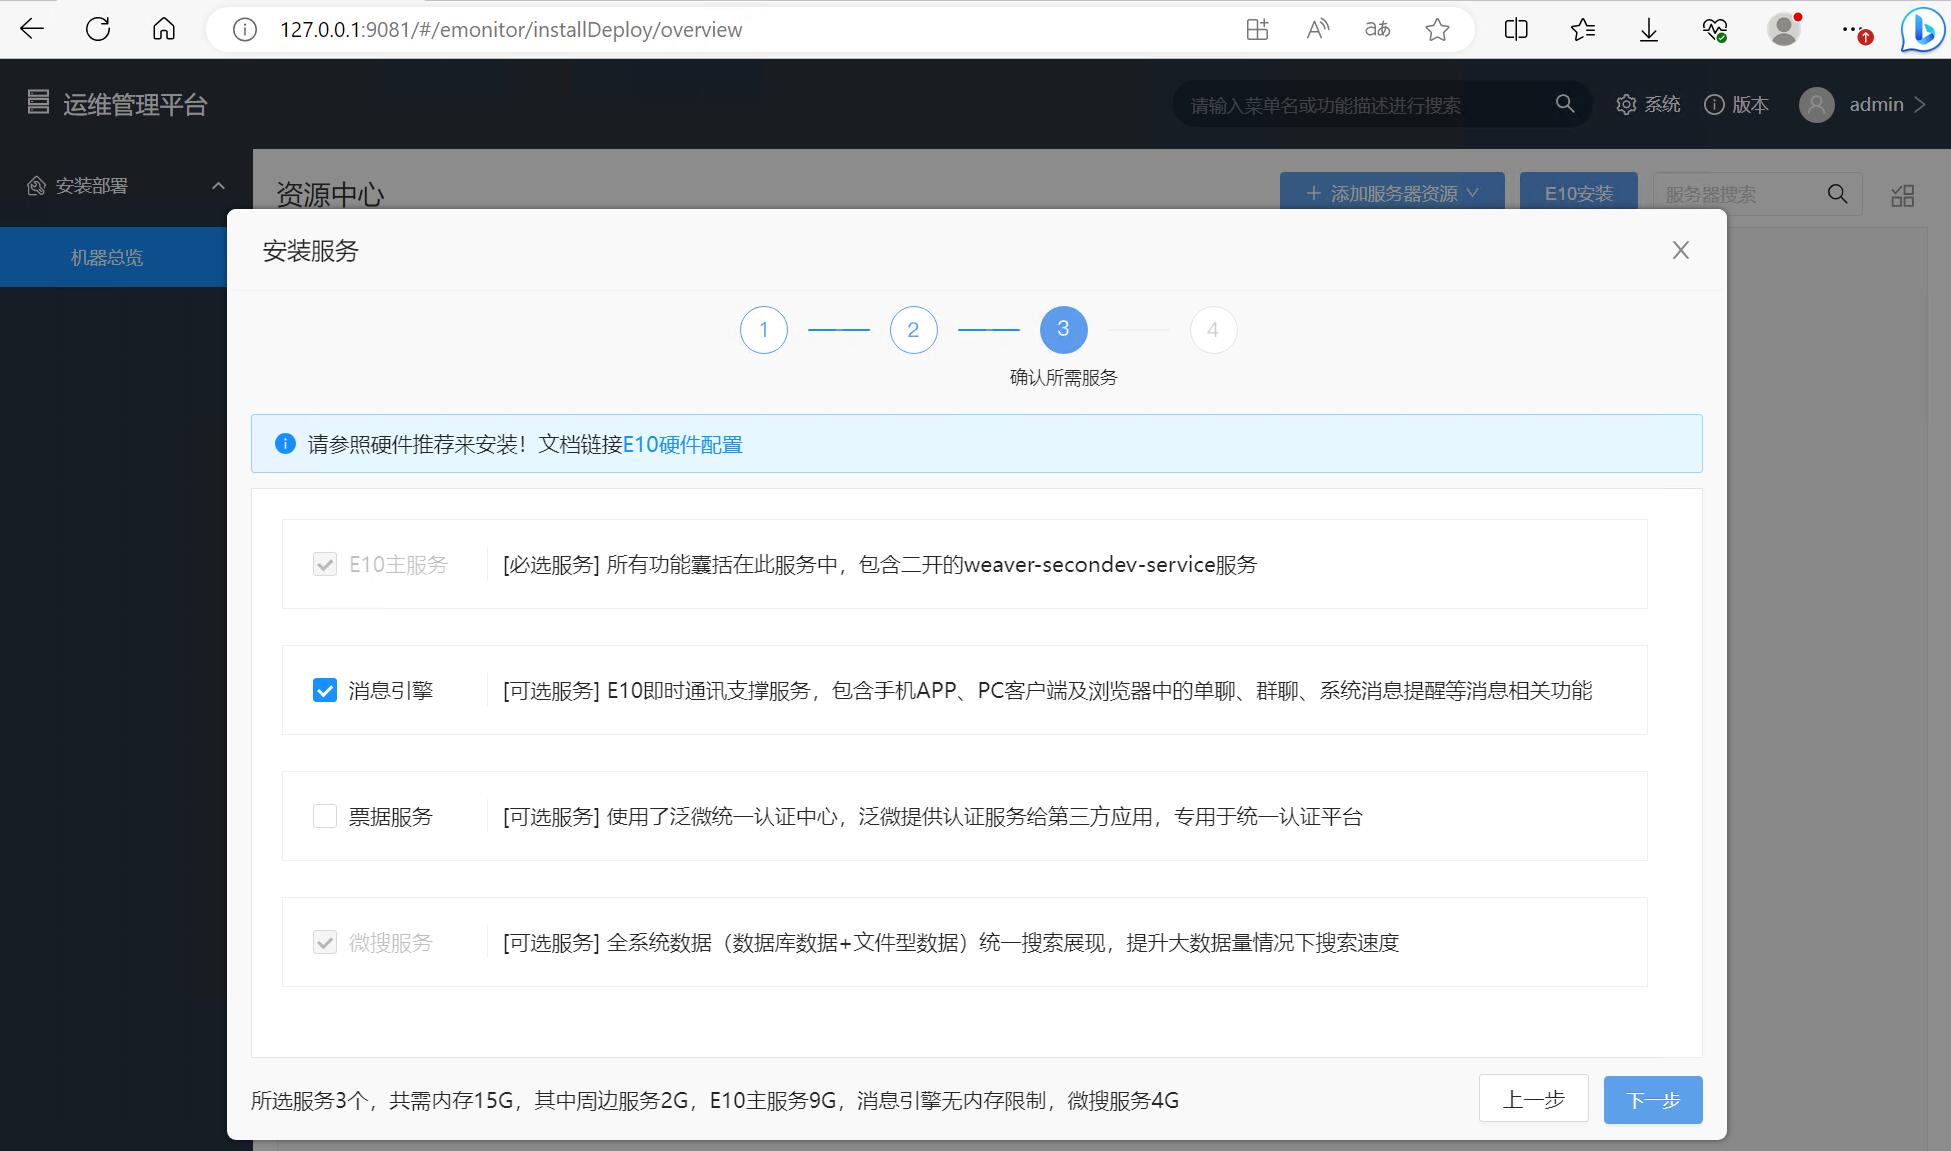Viewport: 1951px width, 1151px height.
Task: Click the 确认所需服务 step label
Action: [x=1063, y=377]
